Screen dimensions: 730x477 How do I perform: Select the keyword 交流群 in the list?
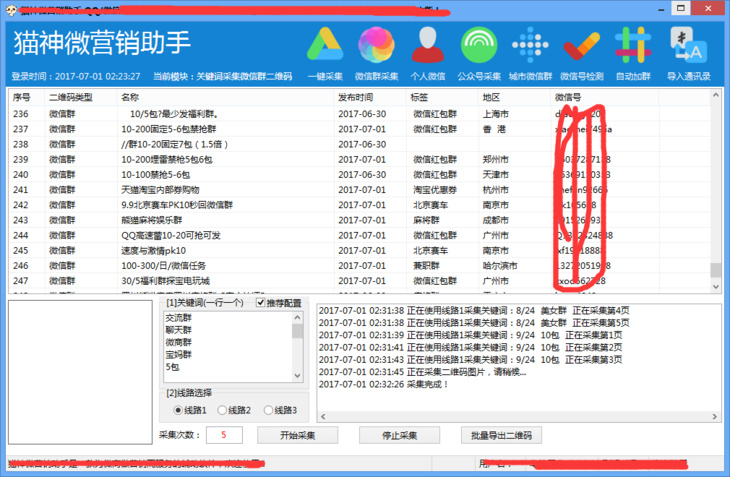(x=179, y=318)
